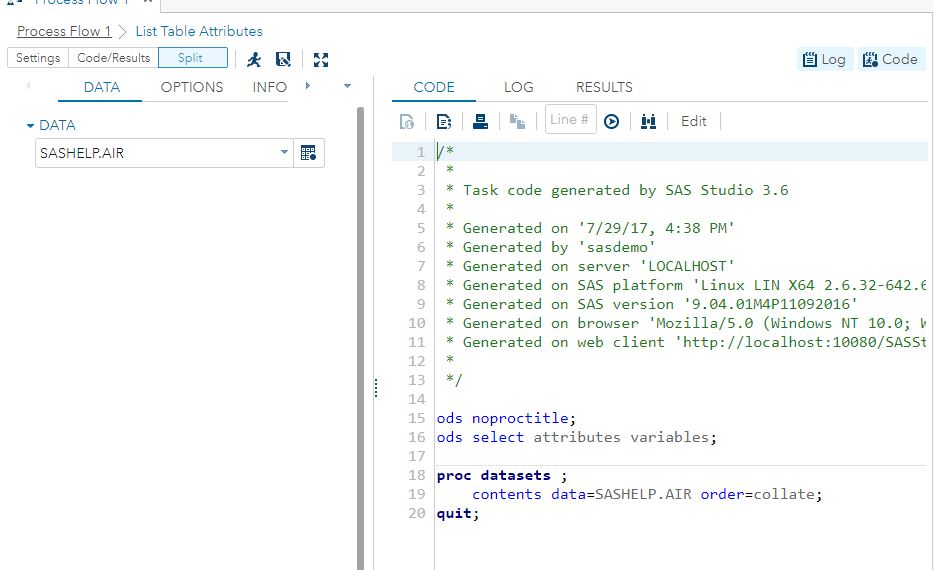Click line number 1 in the gutter
Image resolution: width=934 pixels, height=570 pixels.
pyautogui.click(x=421, y=152)
